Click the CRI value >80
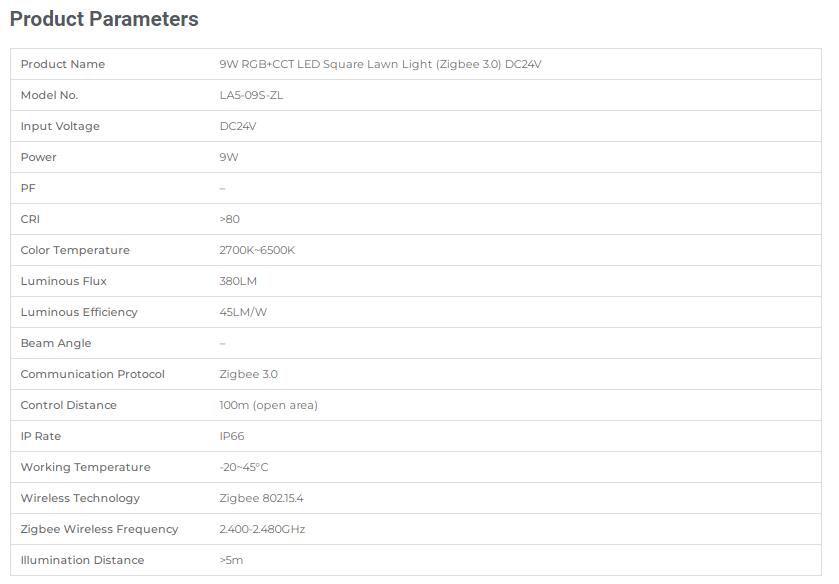The height and width of the screenshot is (584, 839). (230, 219)
